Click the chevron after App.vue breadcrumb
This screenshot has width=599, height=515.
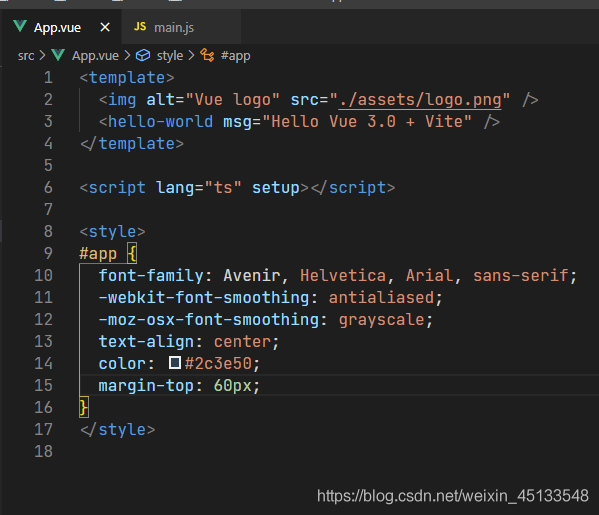click(x=127, y=56)
